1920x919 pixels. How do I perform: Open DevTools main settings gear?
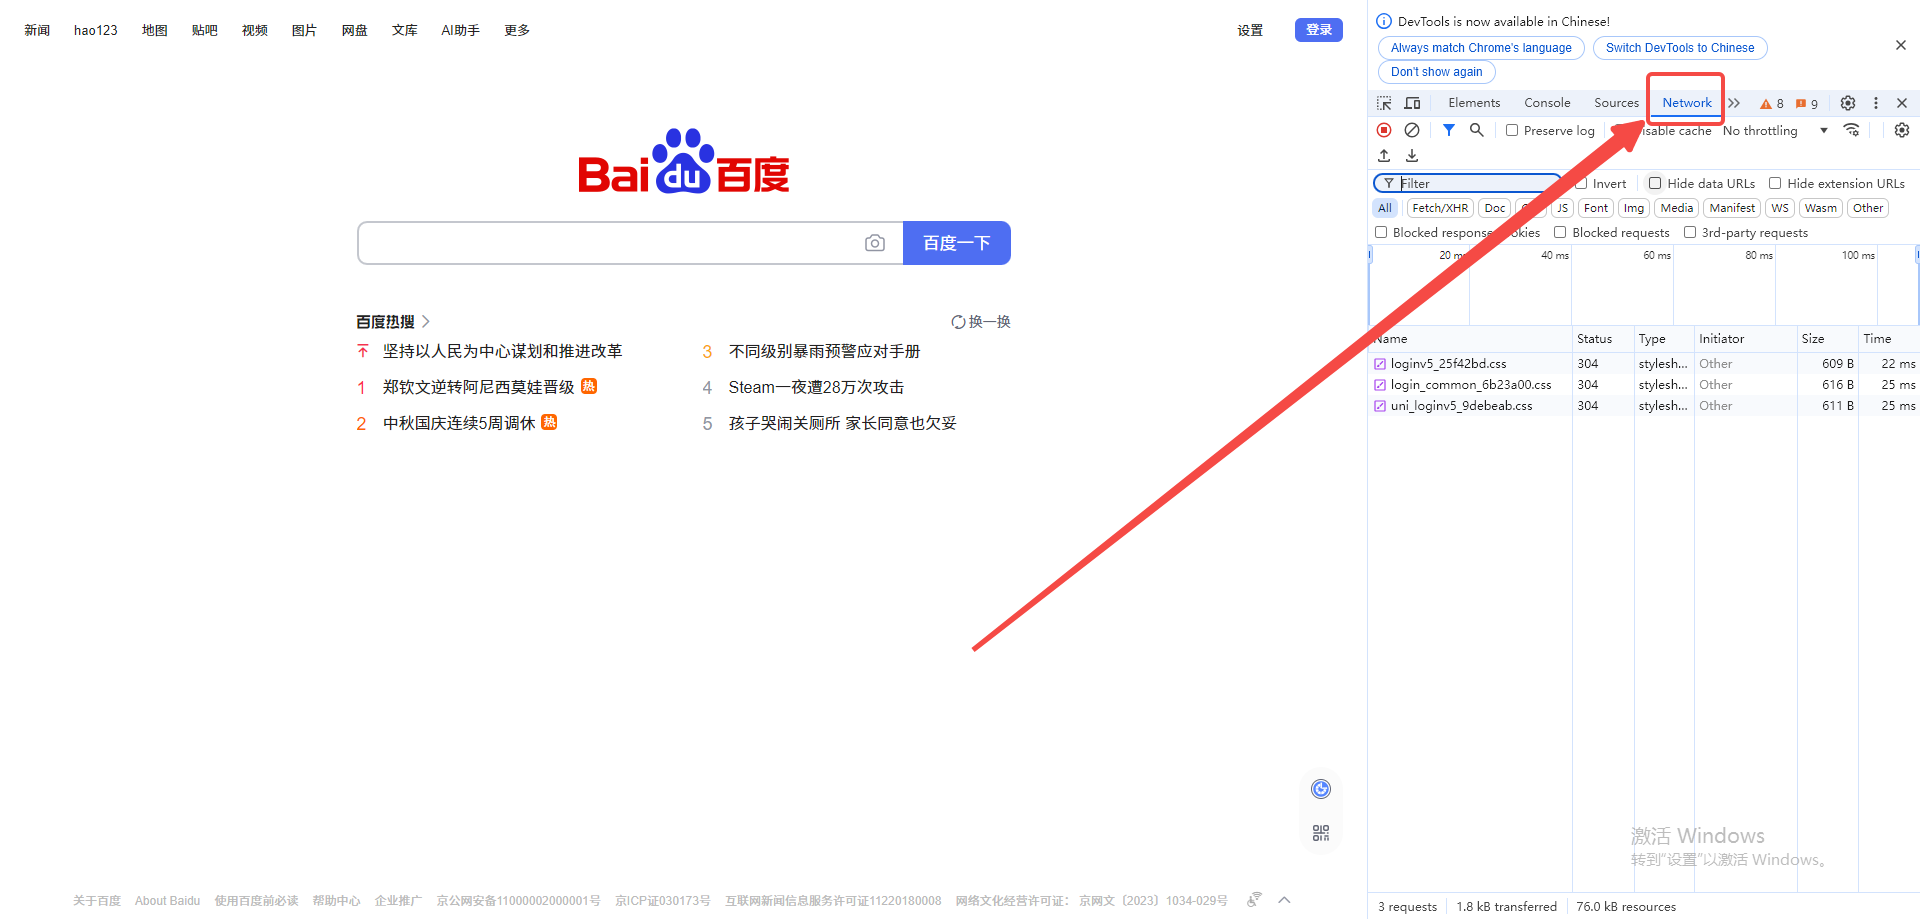click(1848, 103)
